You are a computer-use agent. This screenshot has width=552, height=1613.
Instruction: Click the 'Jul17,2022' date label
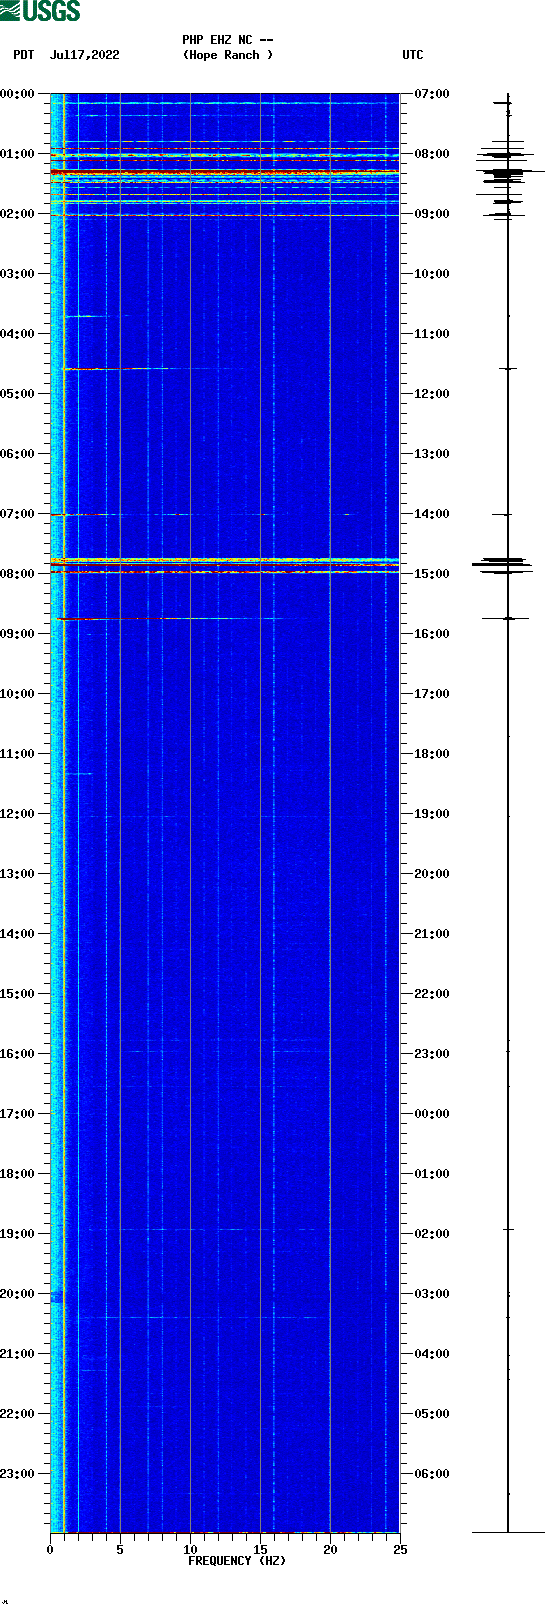[x=85, y=55]
